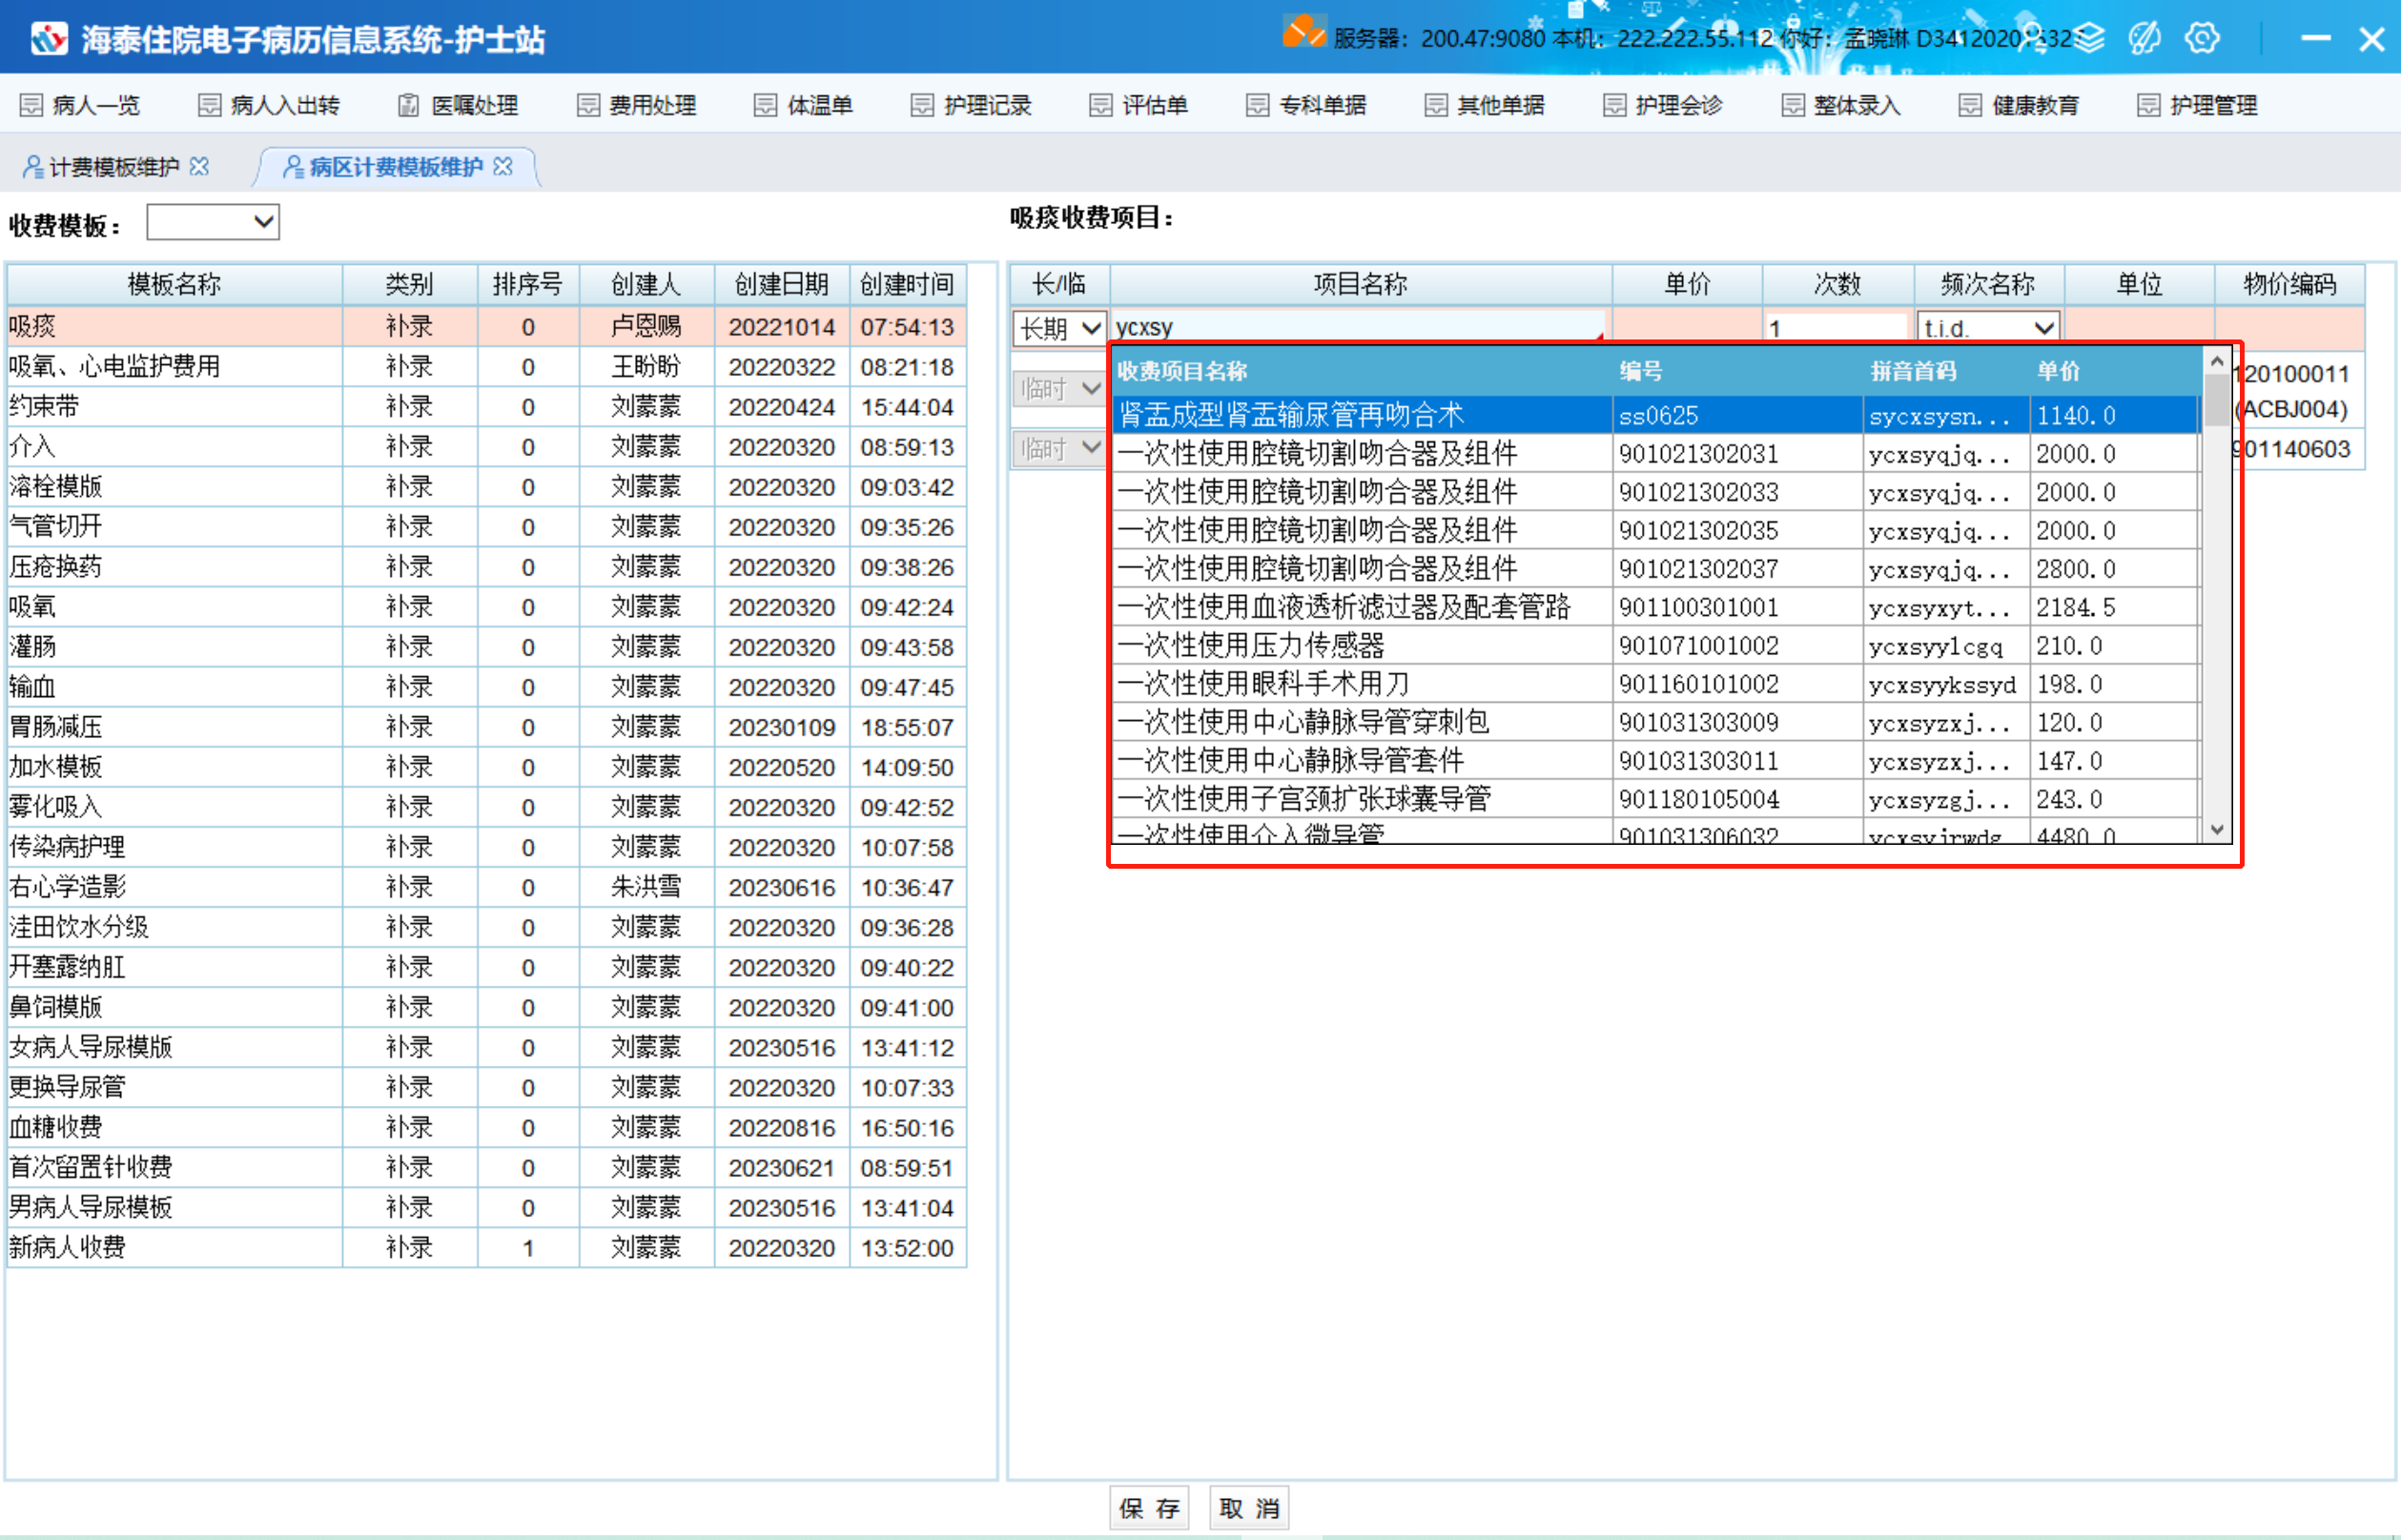The image size is (2401, 1540).
Task: Select the 雾化吸入 template row
Action: click(x=56, y=807)
